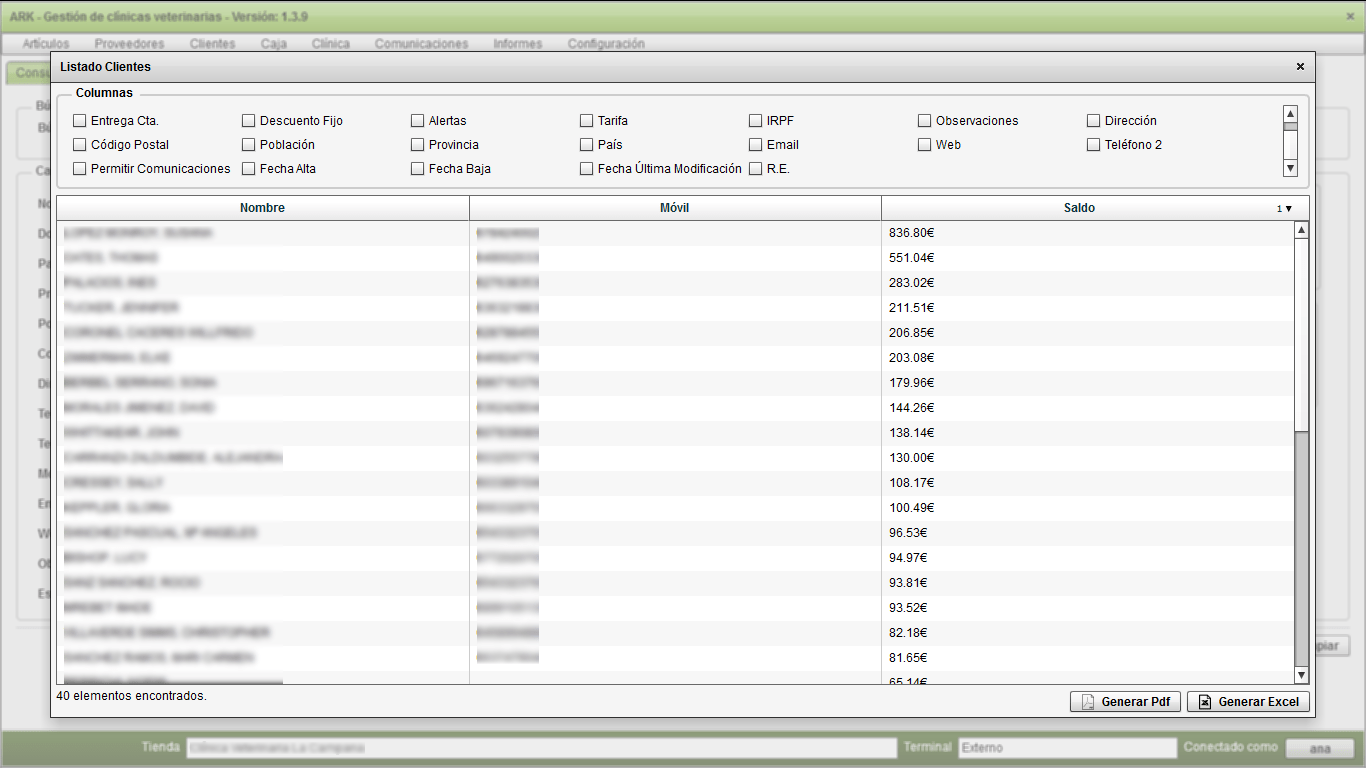Screen dimensions: 1366x768
Task: Sort by the Nombre column header
Action: tap(262, 208)
